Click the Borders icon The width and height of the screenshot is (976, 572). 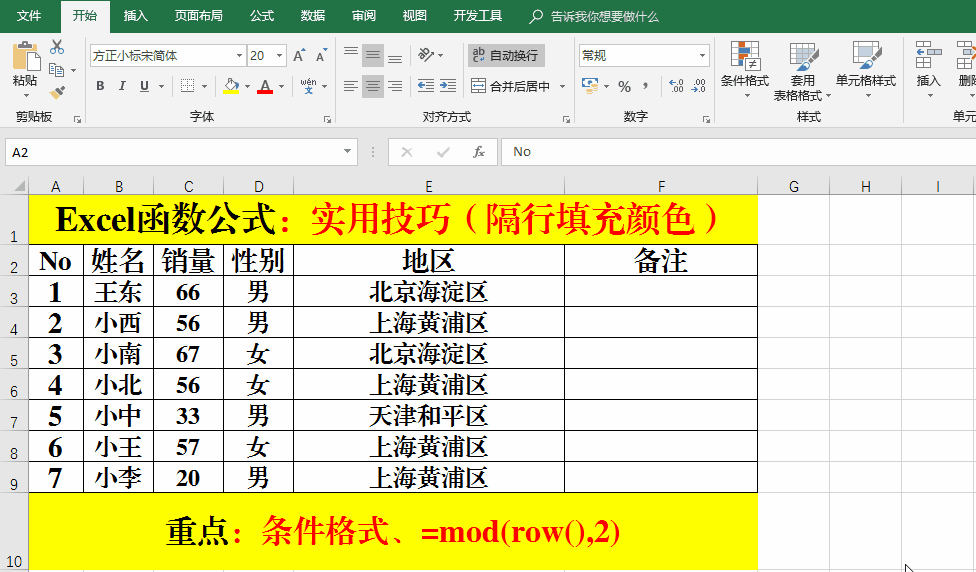(x=187, y=86)
